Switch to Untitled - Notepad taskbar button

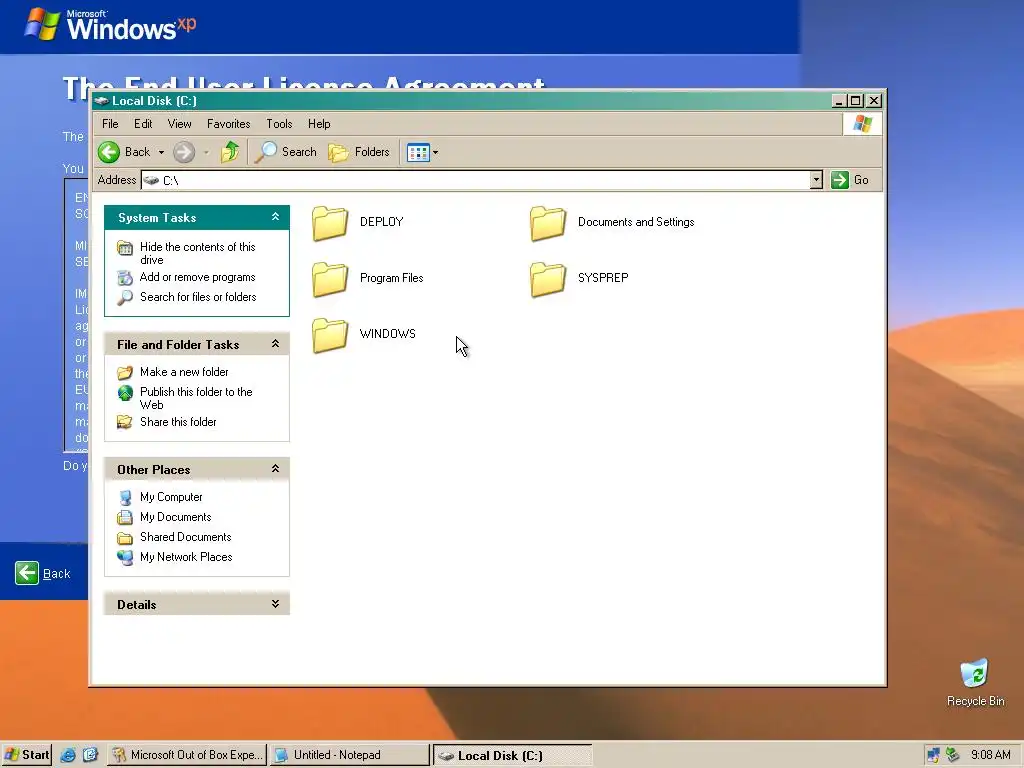coord(349,755)
